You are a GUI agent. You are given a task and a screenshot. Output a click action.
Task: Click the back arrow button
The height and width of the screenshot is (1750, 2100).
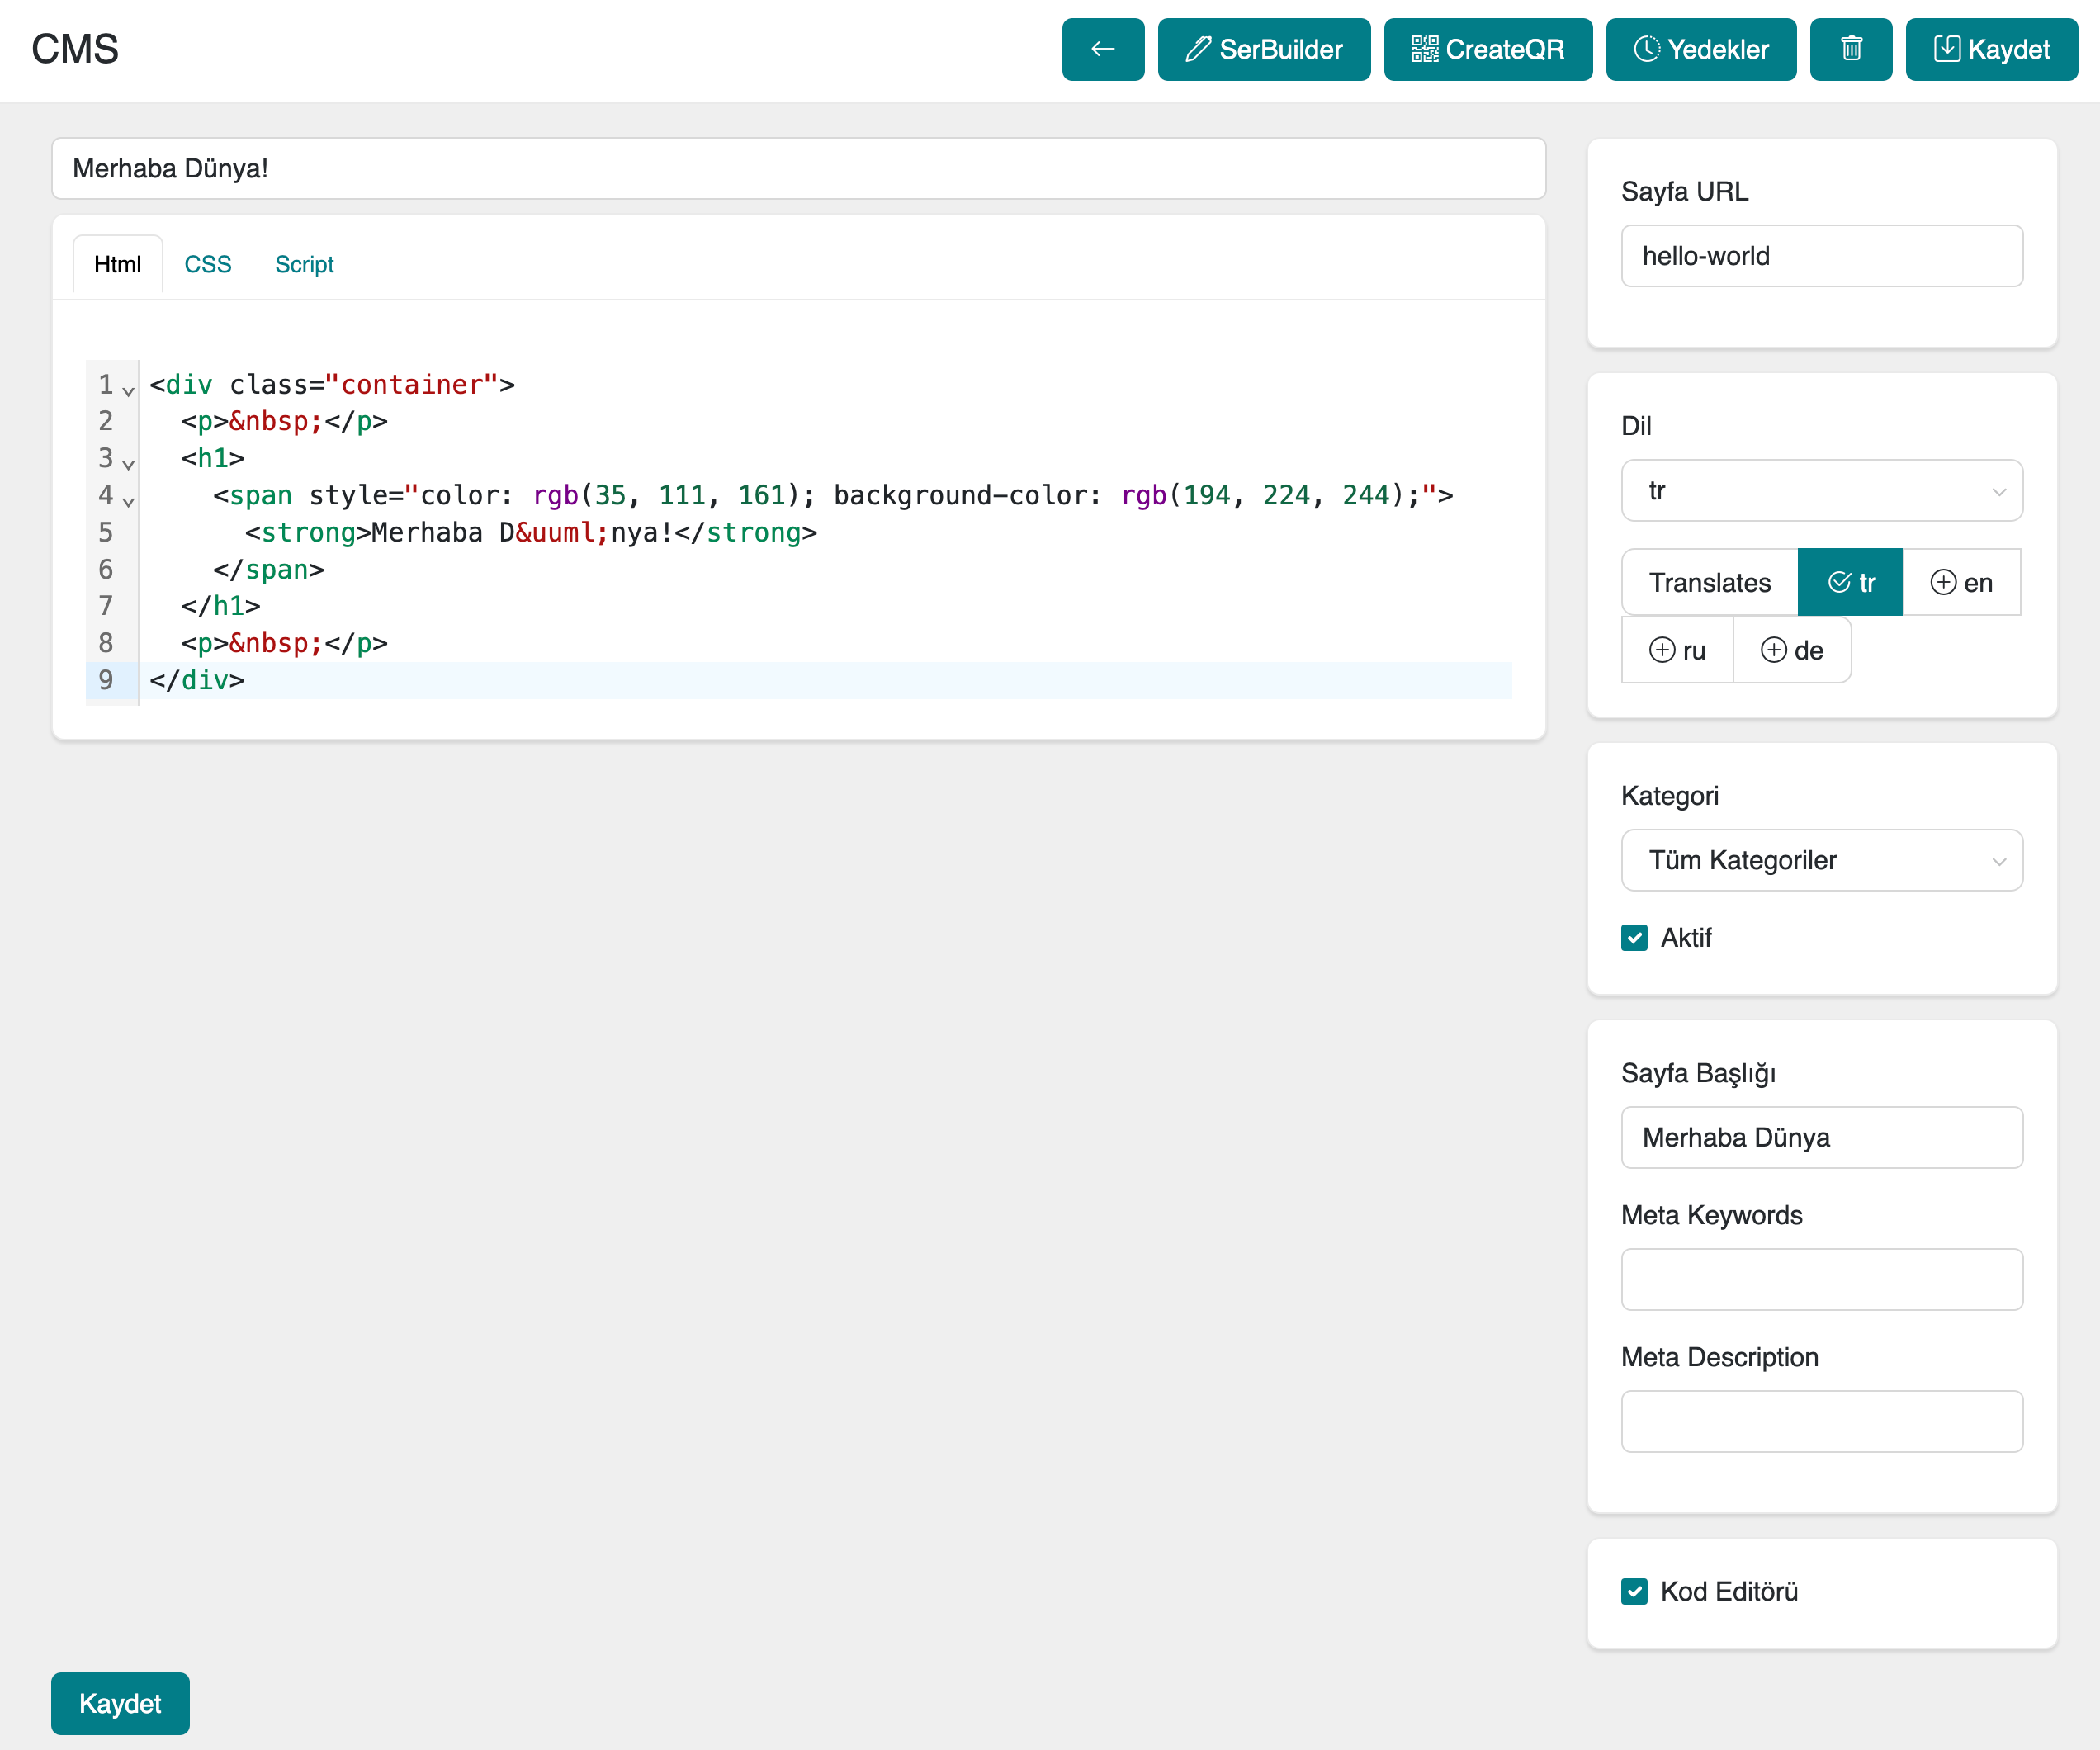point(1102,49)
